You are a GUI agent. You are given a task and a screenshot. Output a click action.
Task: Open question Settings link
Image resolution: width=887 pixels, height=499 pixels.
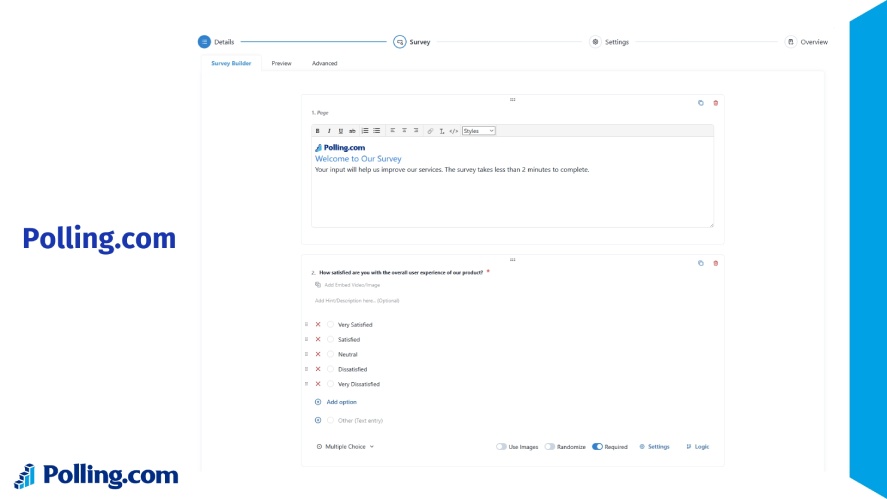tap(654, 446)
